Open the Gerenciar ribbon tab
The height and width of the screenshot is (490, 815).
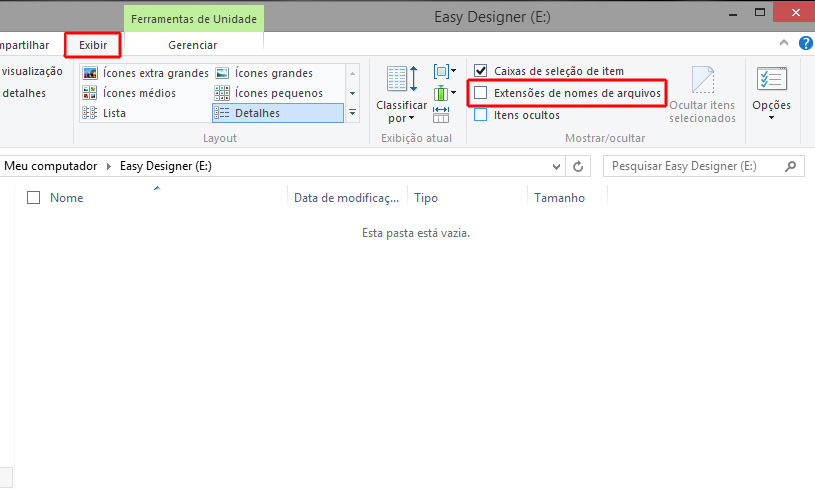(x=192, y=45)
